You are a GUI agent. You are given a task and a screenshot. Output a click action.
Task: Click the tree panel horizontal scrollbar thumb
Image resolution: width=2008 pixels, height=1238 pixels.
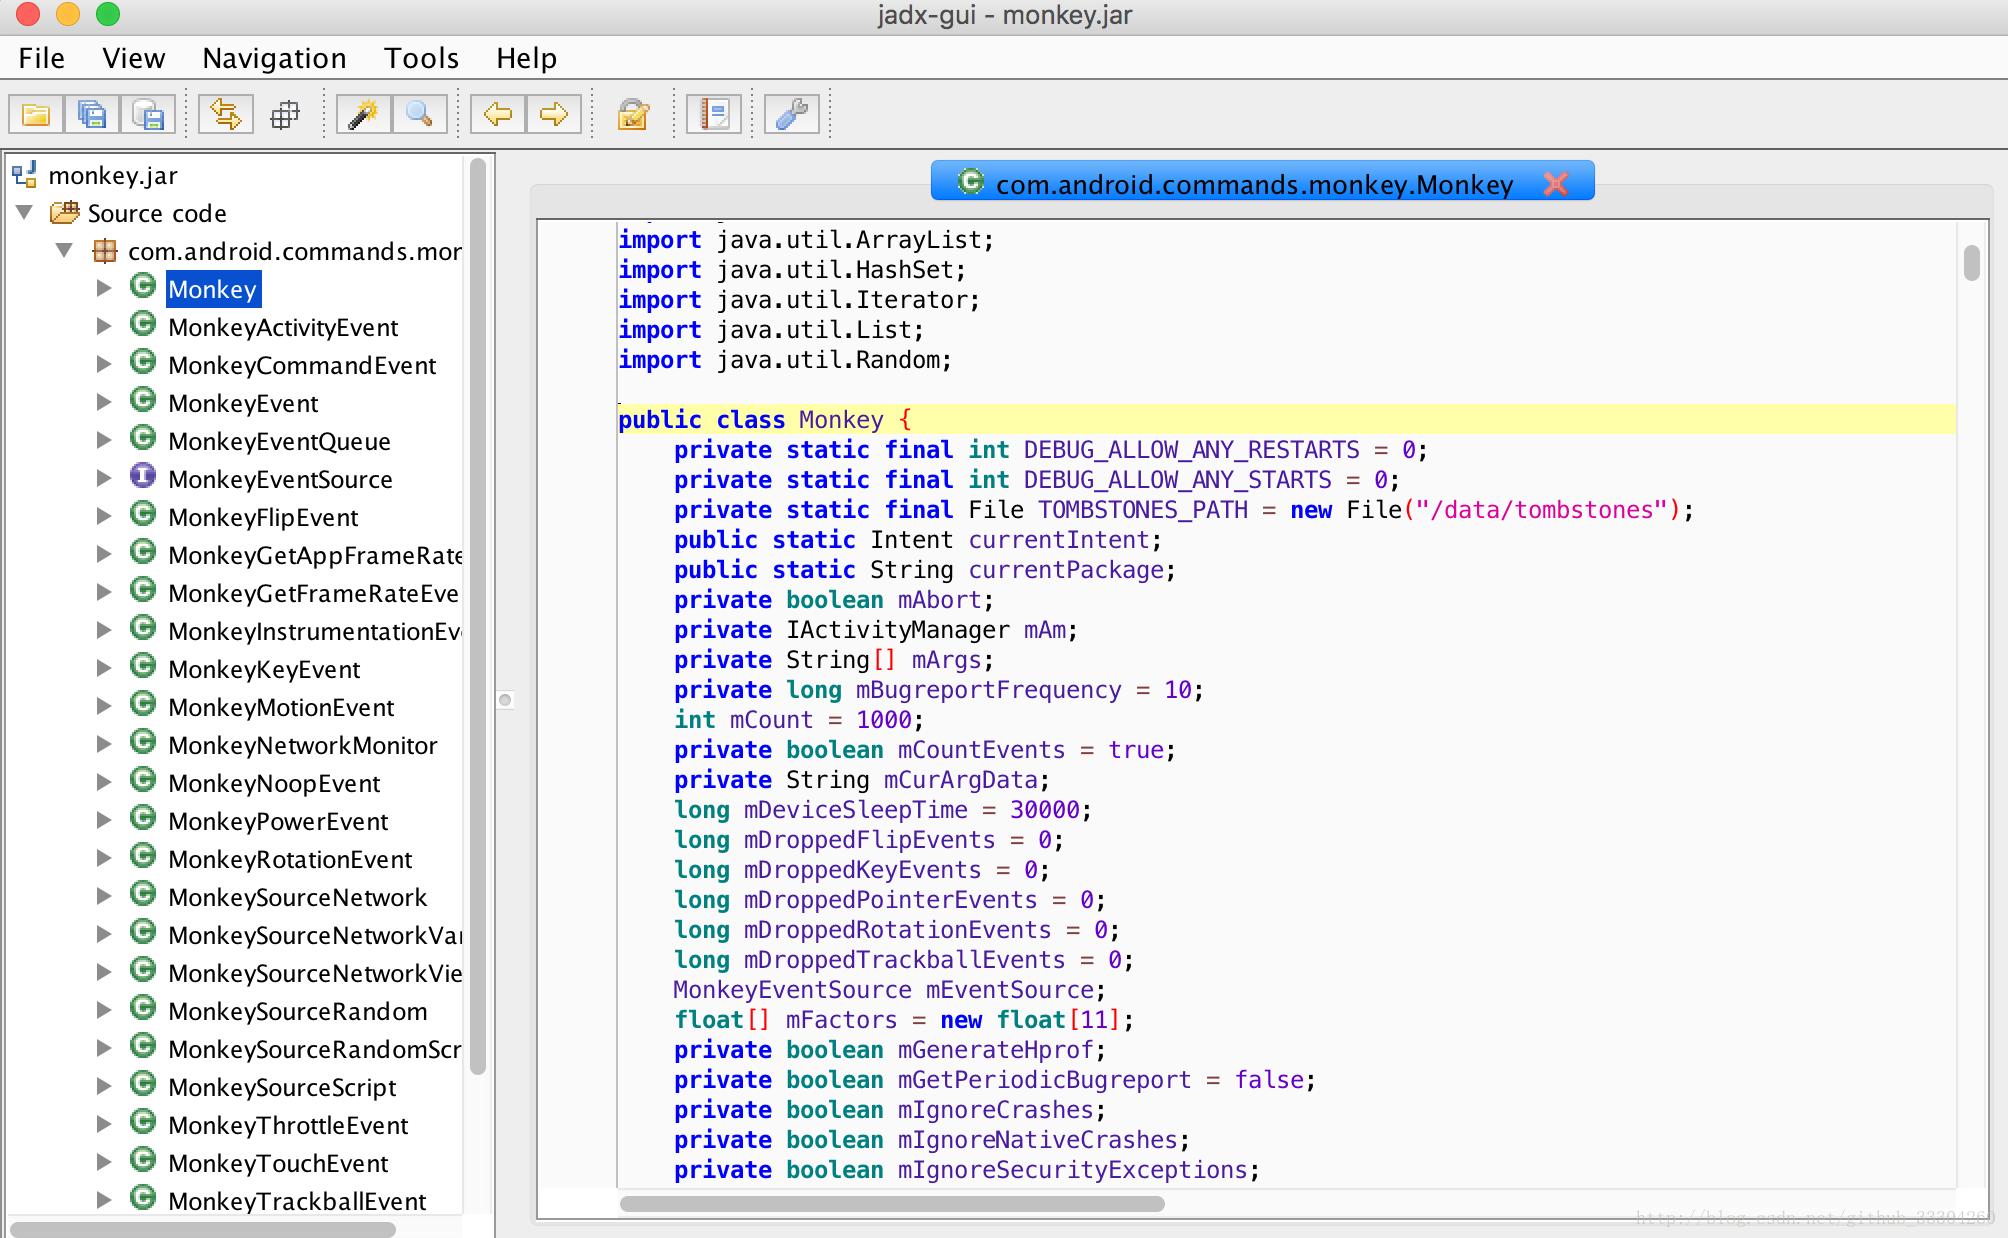pos(203,1229)
